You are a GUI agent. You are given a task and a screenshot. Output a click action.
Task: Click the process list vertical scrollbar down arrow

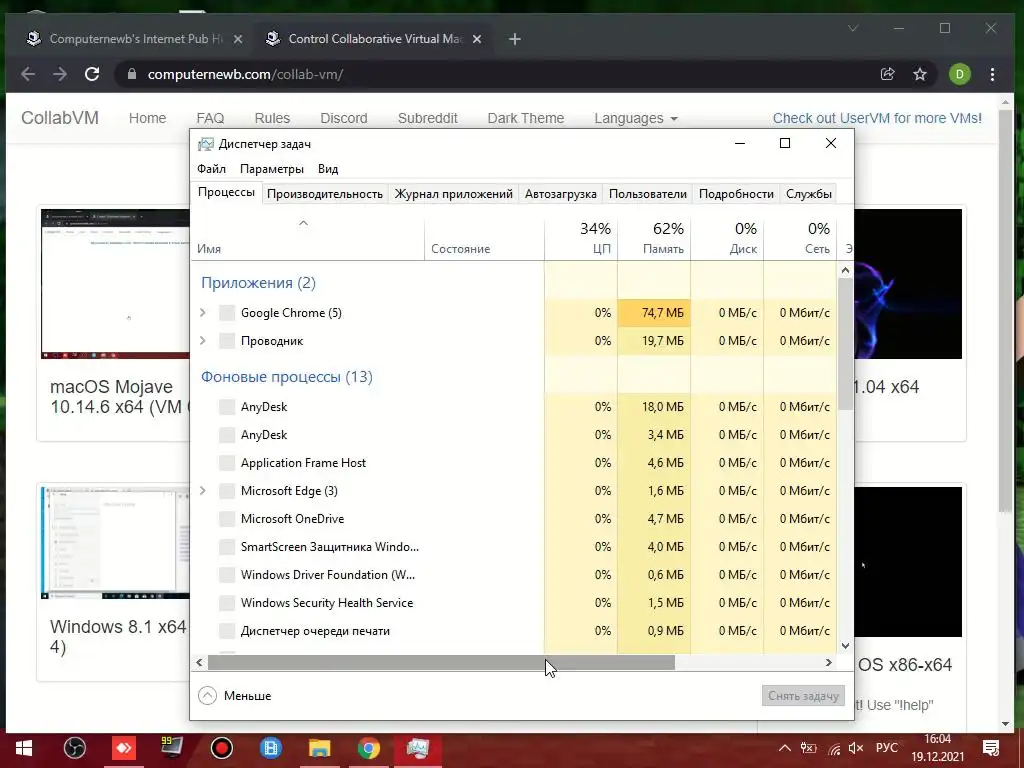tap(845, 646)
